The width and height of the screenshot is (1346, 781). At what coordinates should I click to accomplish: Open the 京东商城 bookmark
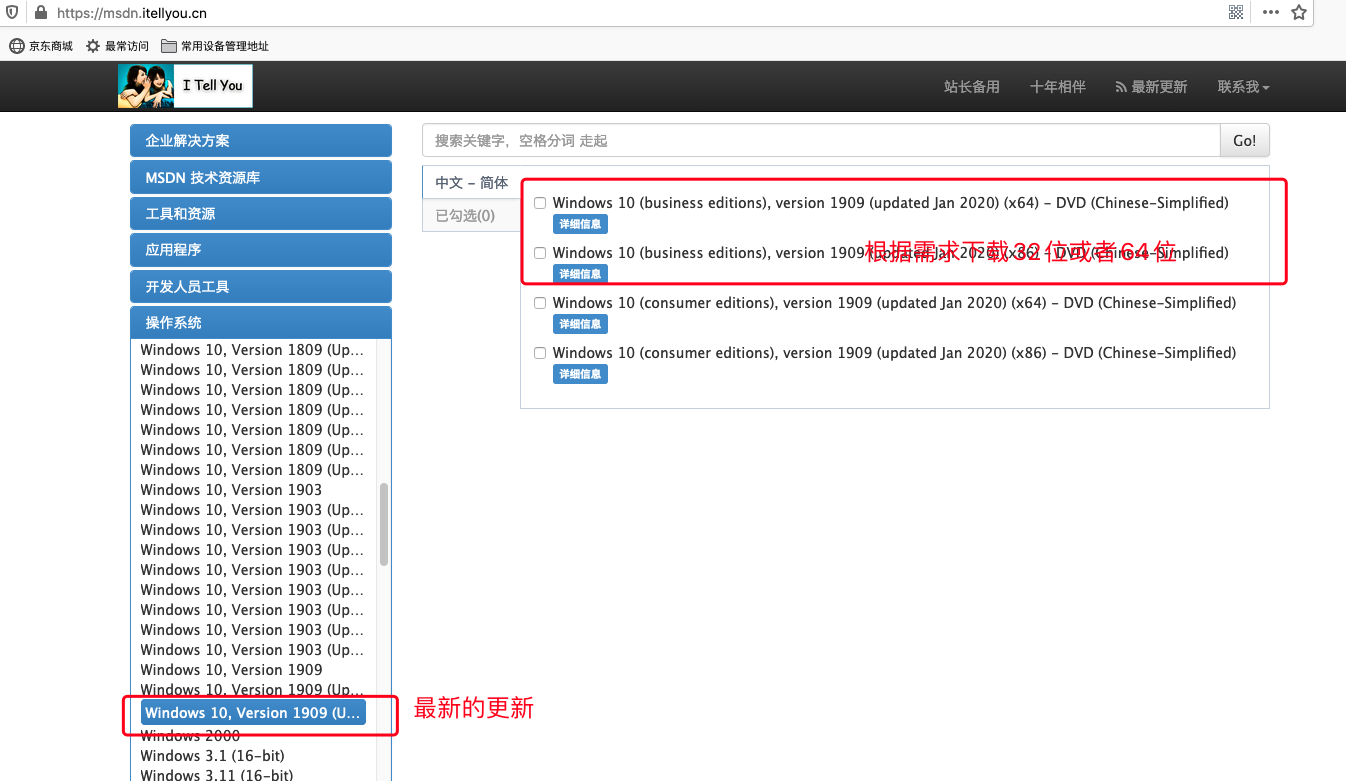tap(41, 46)
